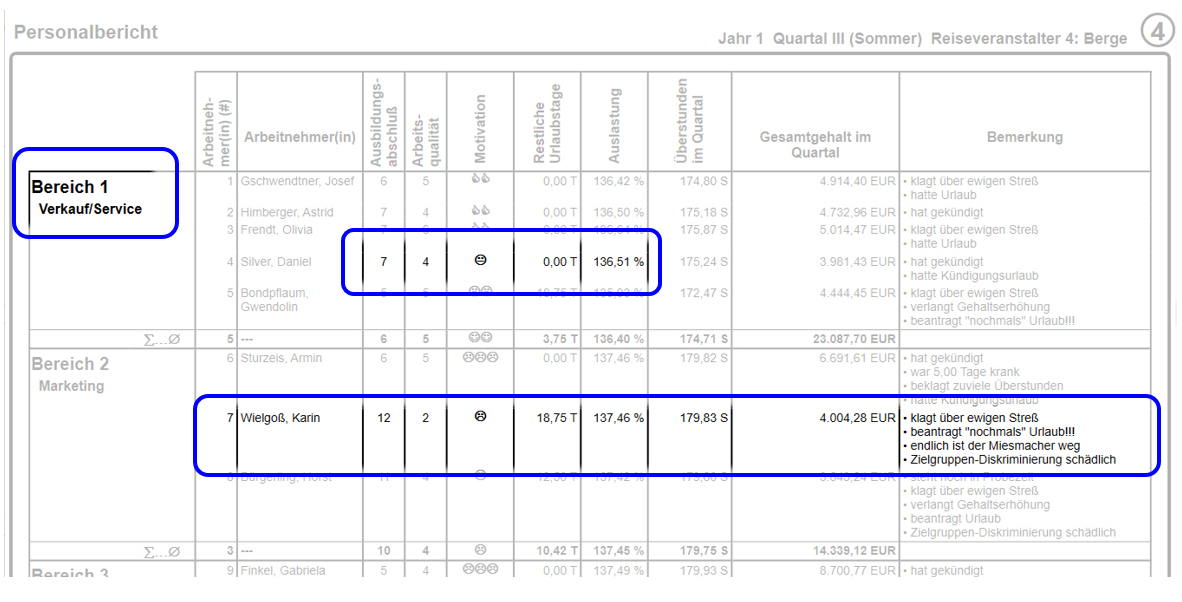
Task: Click the Motivation column header
Action: [480, 129]
